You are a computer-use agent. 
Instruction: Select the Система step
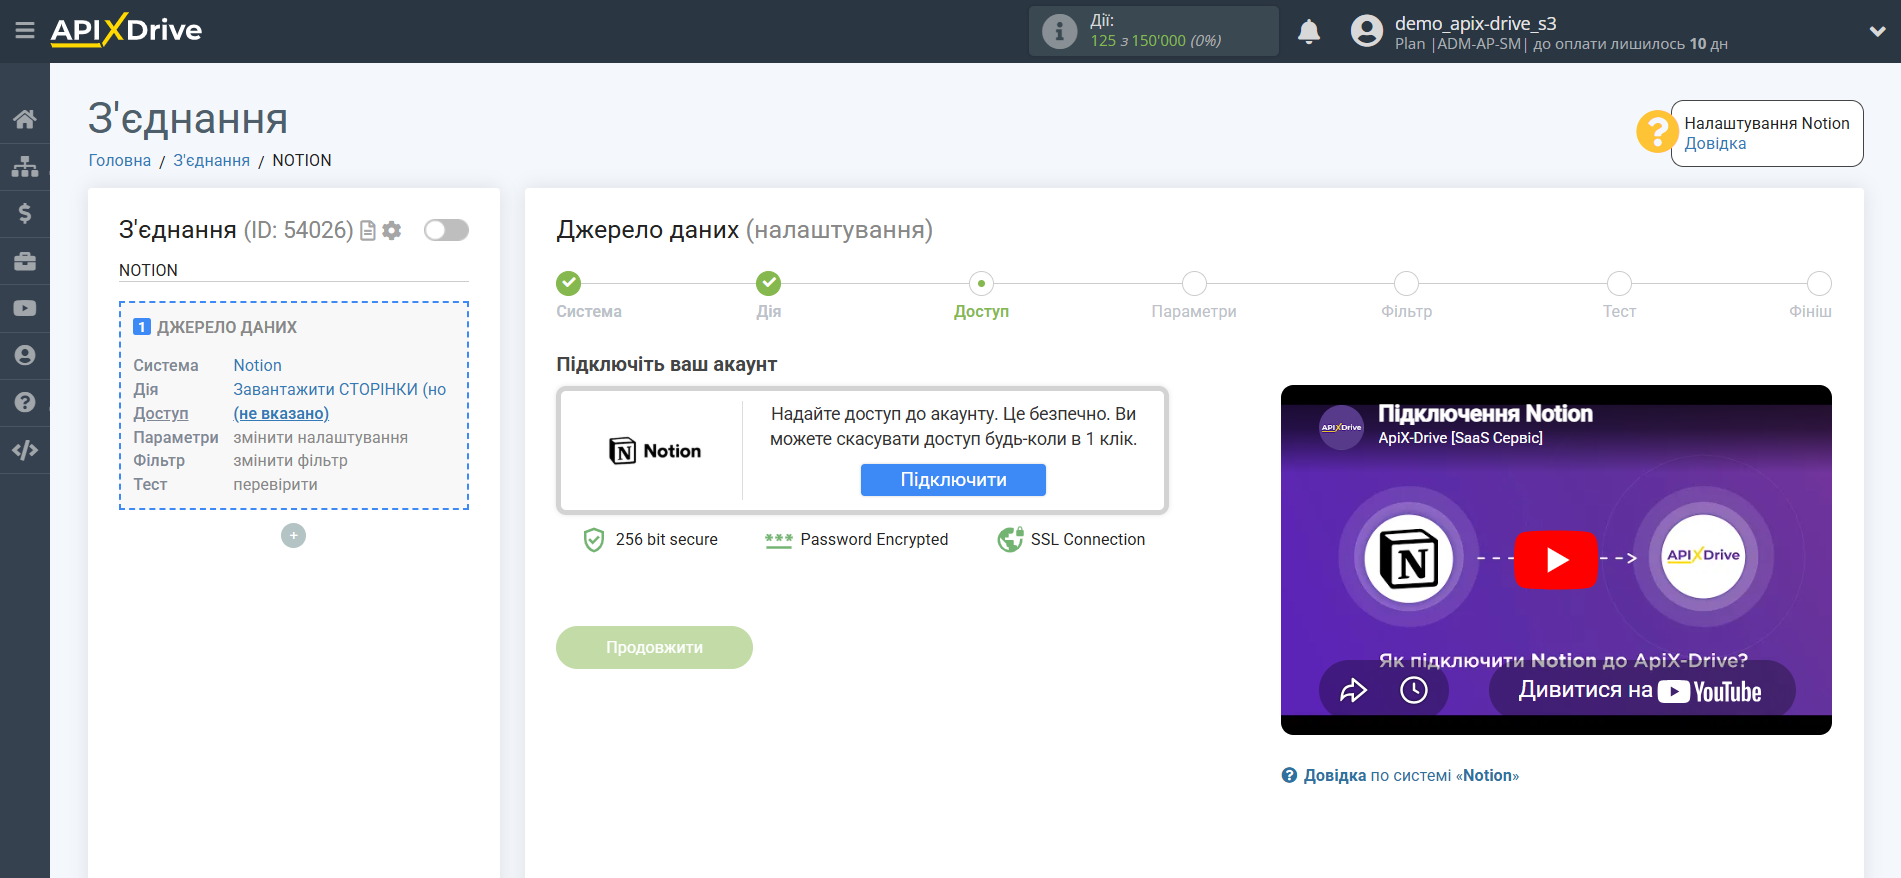tap(569, 284)
